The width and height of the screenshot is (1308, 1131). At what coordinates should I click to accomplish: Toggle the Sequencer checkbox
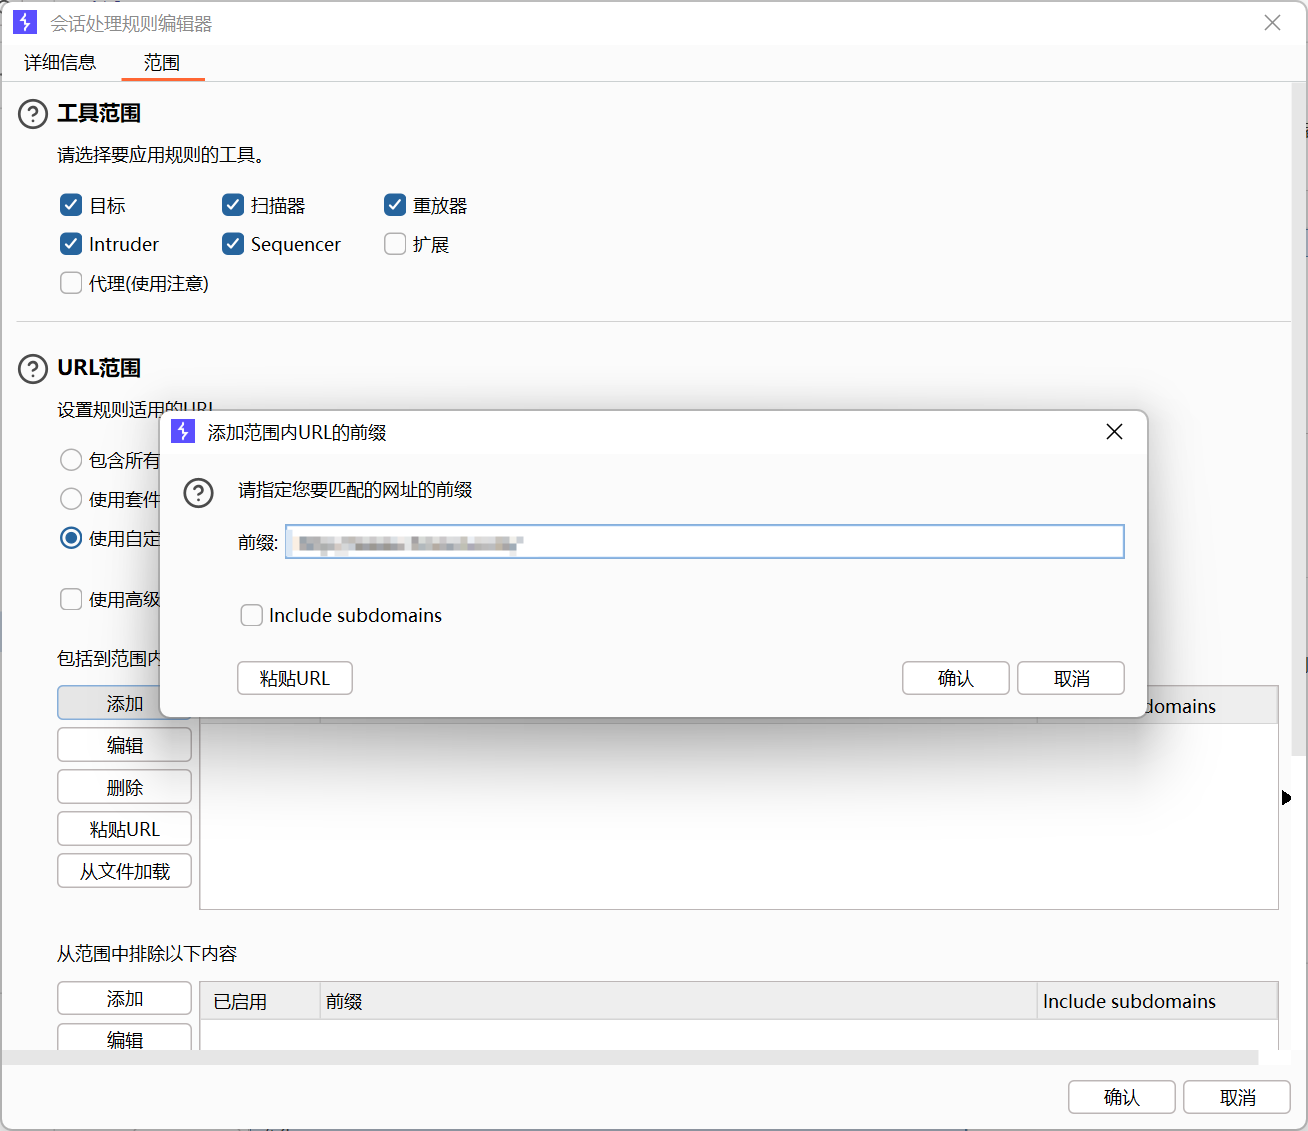pos(233,244)
